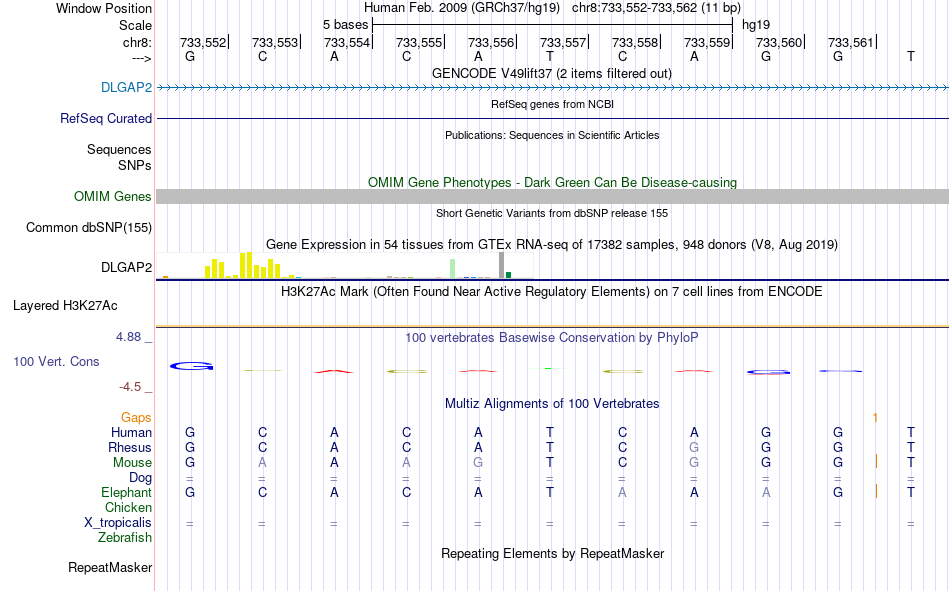Select the RepeatMasker track label

110,567
